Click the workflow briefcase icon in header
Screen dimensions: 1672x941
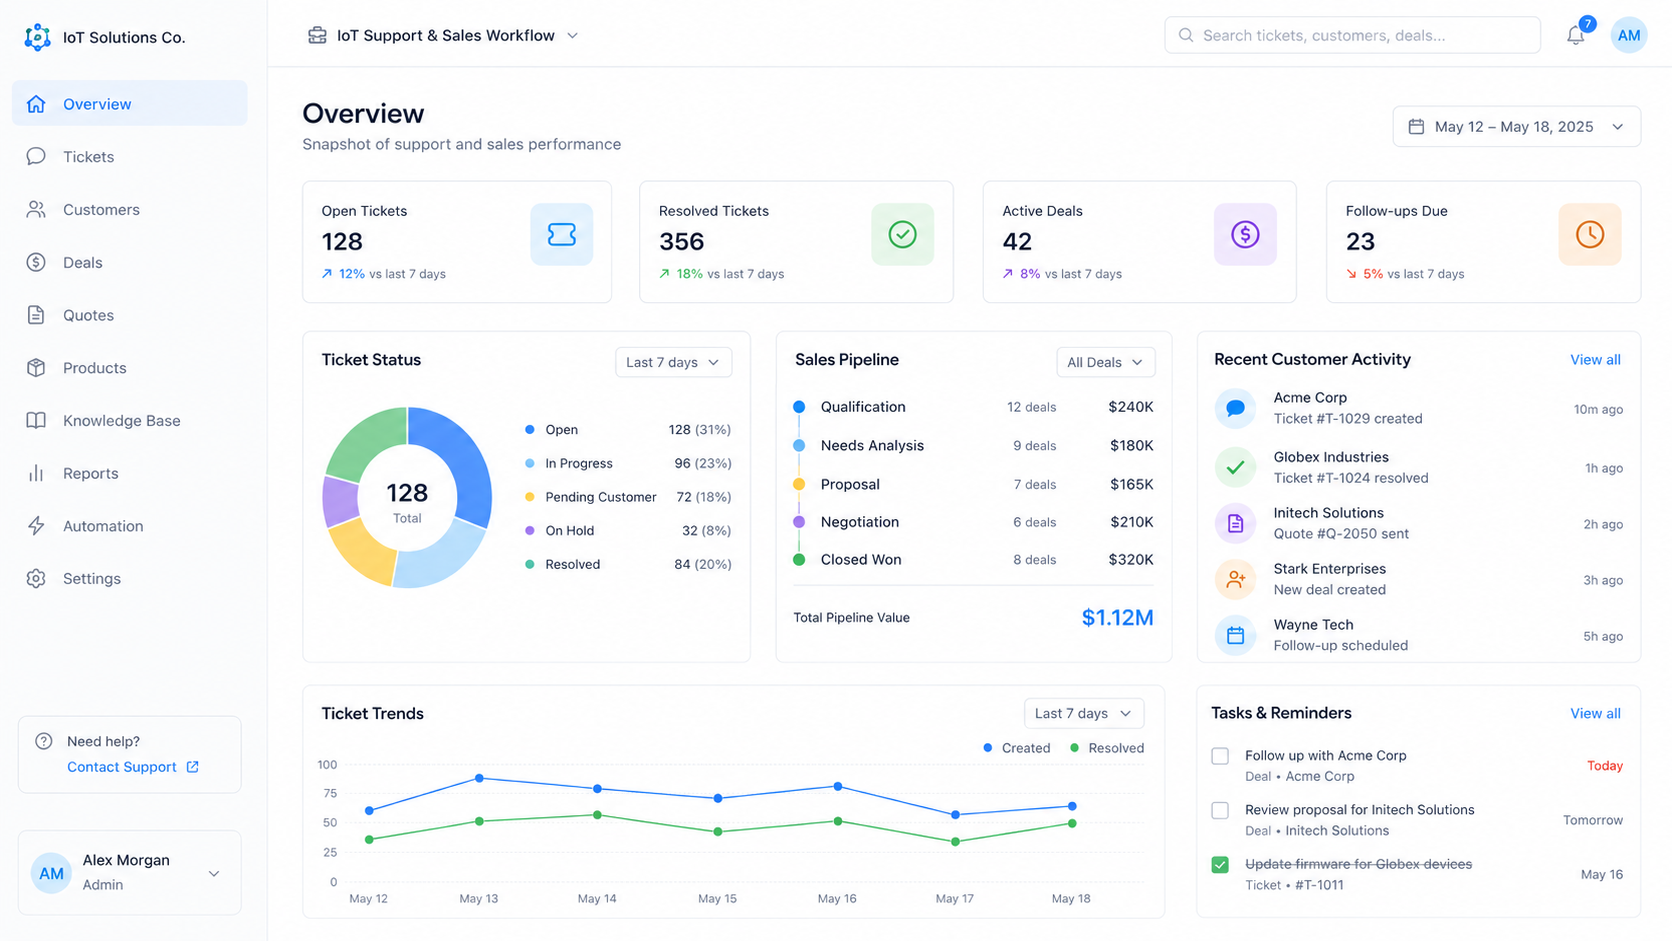(317, 35)
